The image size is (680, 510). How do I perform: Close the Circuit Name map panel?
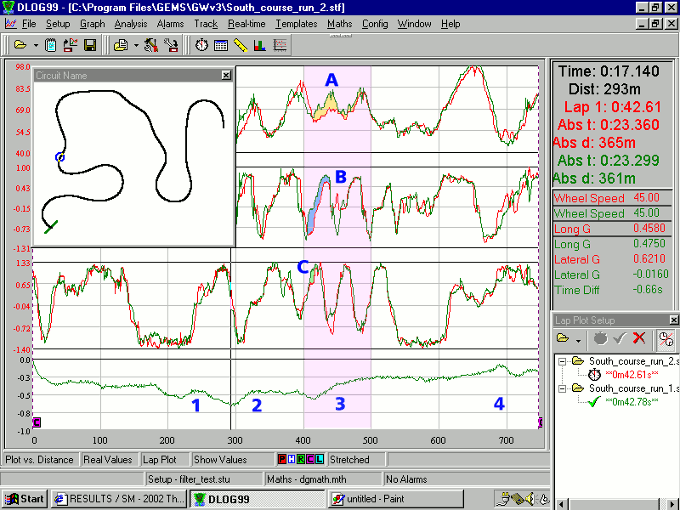coord(226,75)
